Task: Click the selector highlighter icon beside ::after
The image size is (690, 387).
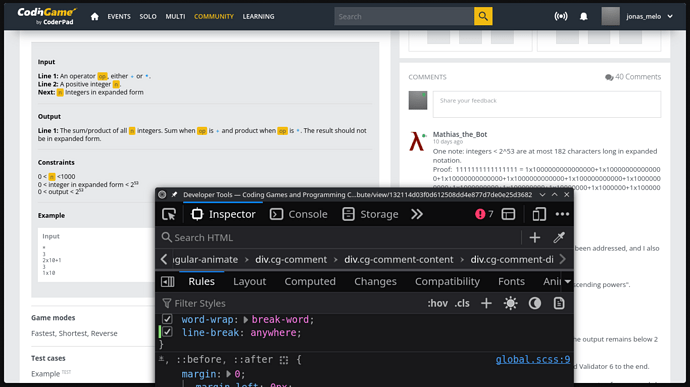Action: click(x=284, y=360)
